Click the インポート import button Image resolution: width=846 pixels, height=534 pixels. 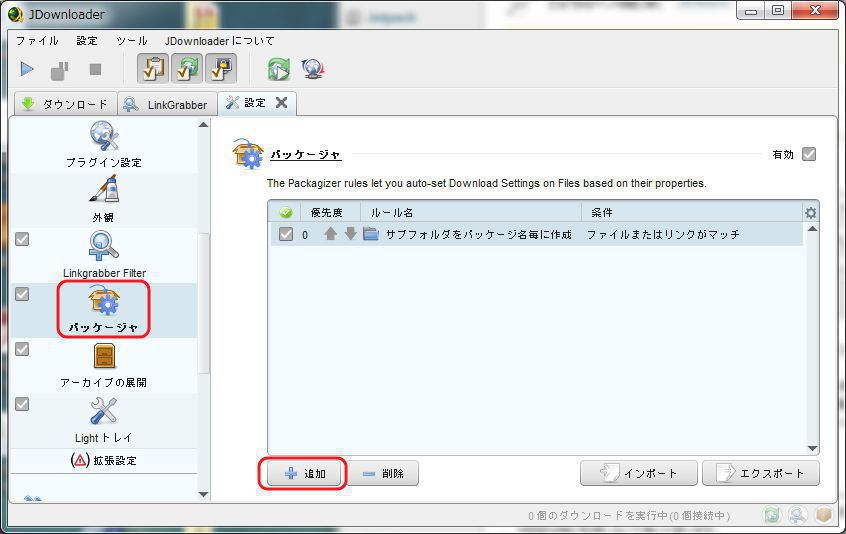[639, 474]
